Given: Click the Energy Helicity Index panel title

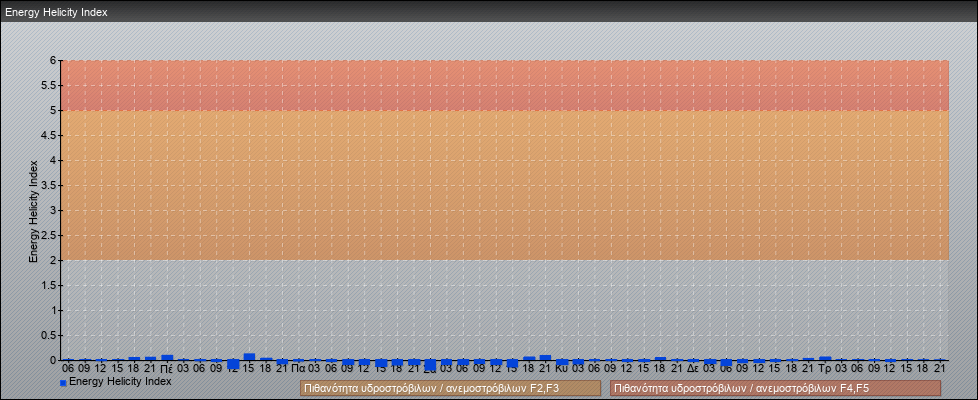Looking at the screenshot, I should tap(57, 12).
